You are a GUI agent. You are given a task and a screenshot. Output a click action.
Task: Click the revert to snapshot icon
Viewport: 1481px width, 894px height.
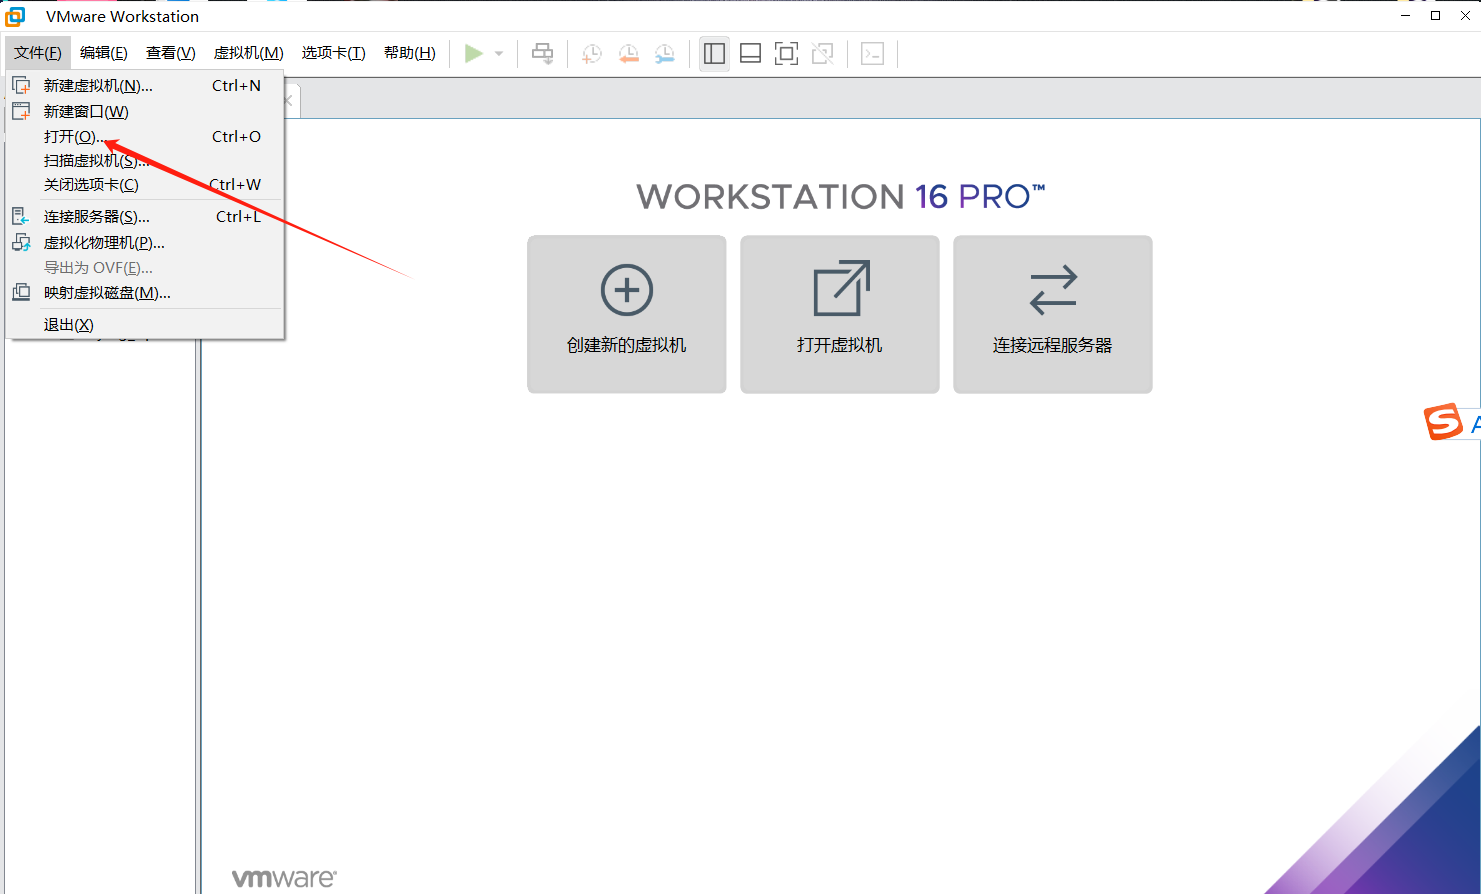tap(628, 54)
